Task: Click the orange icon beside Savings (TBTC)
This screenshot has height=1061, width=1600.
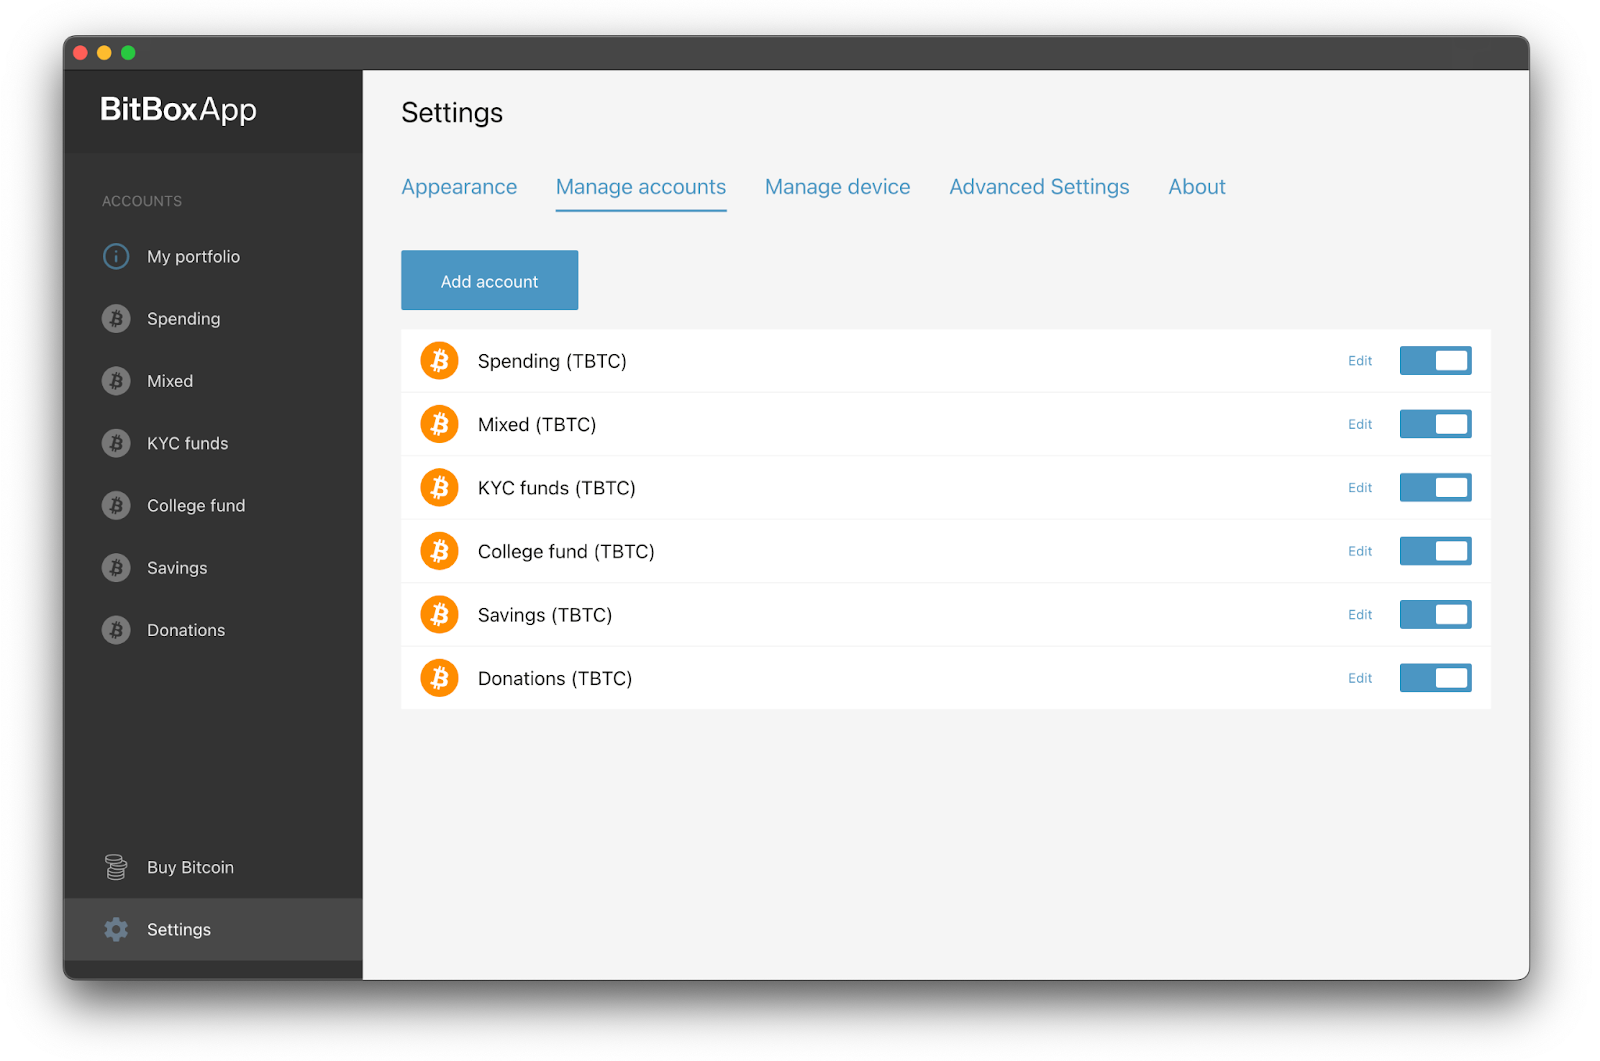Action: (439, 615)
